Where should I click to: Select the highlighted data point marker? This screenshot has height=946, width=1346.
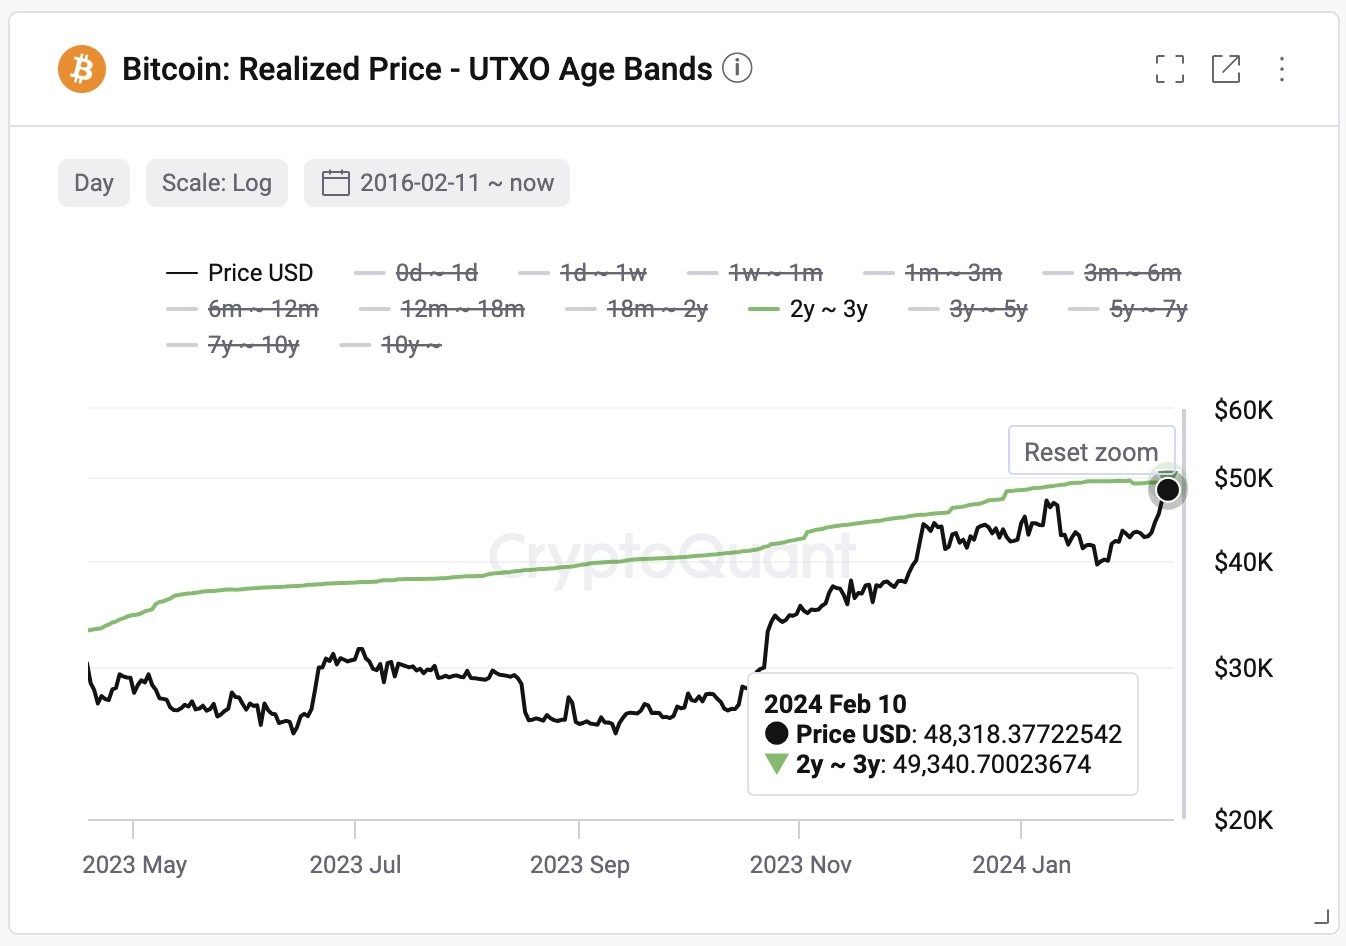pos(1168,489)
